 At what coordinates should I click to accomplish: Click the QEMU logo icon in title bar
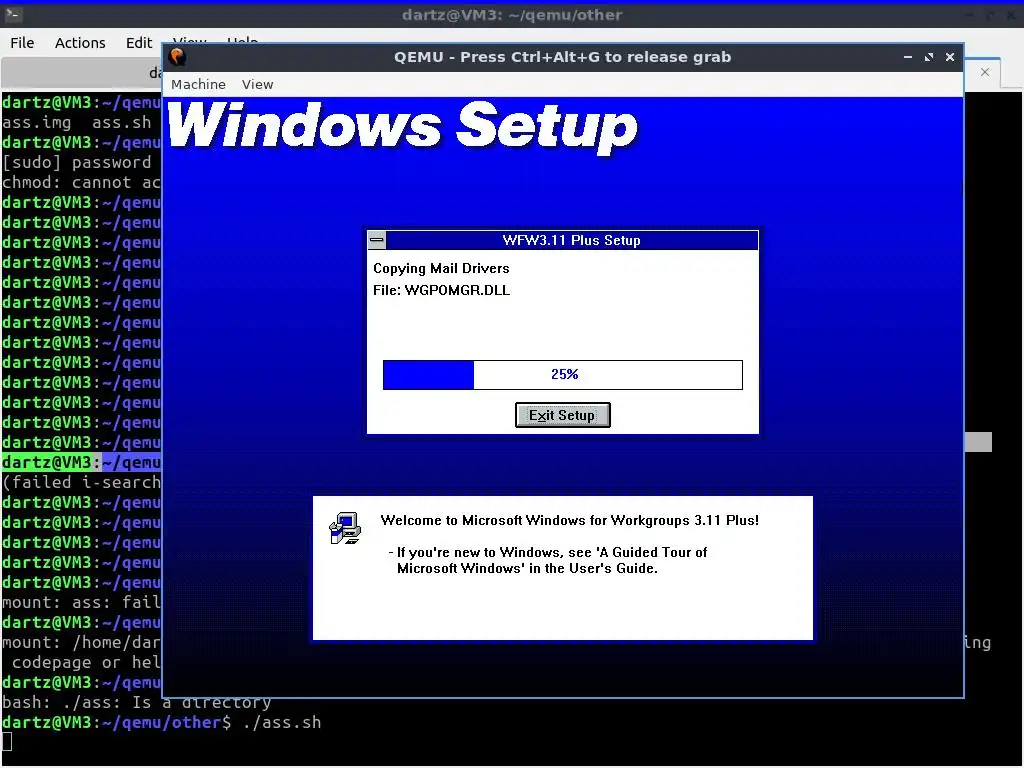tap(178, 57)
